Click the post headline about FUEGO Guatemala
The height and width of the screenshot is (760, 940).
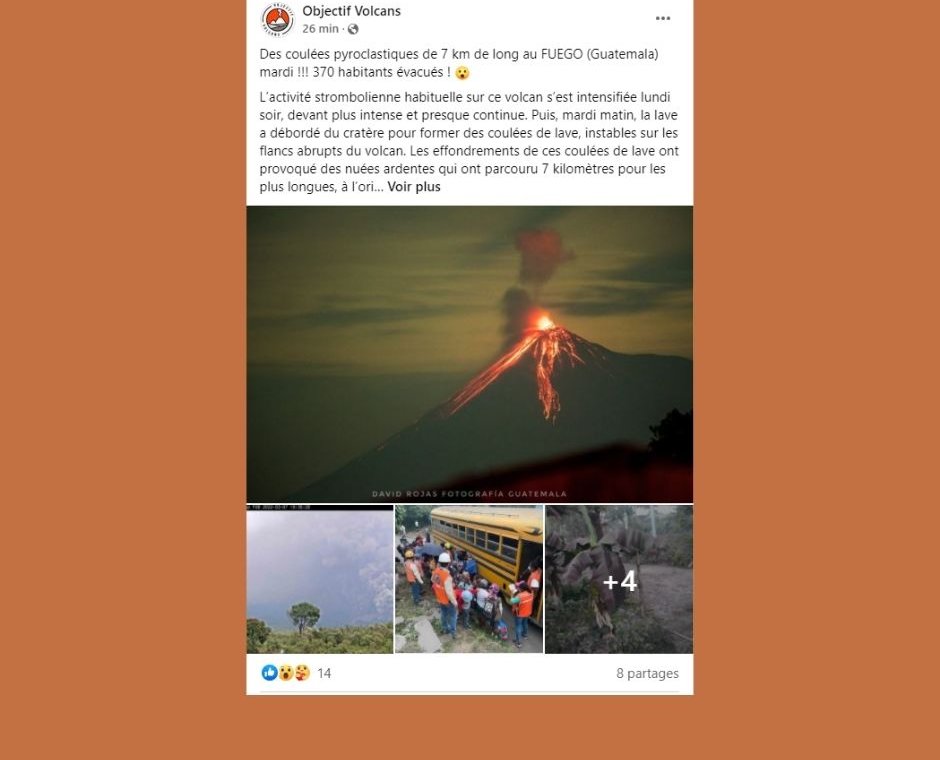coord(460,63)
